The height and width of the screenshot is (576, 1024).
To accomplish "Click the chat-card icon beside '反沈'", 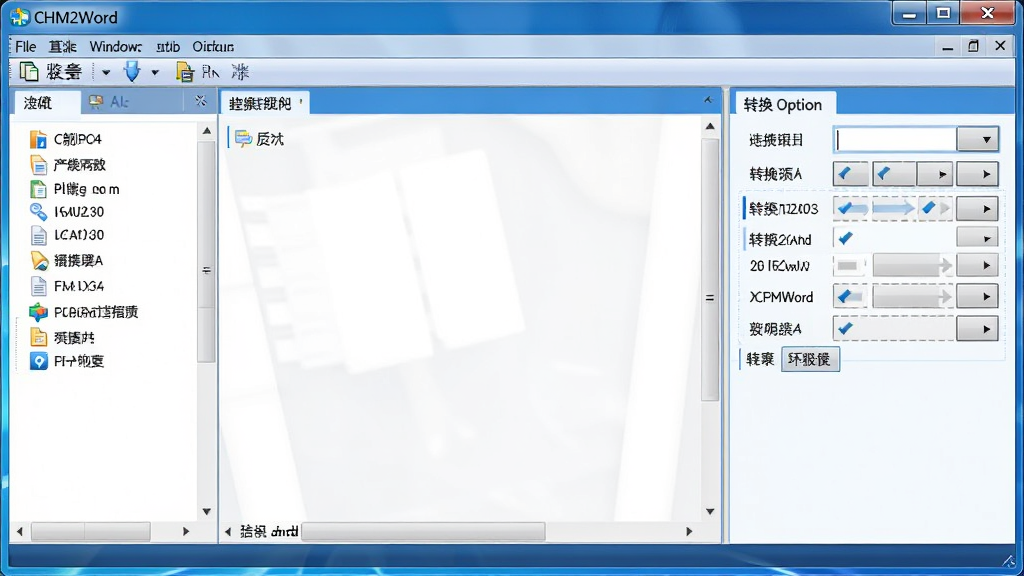I will point(244,138).
